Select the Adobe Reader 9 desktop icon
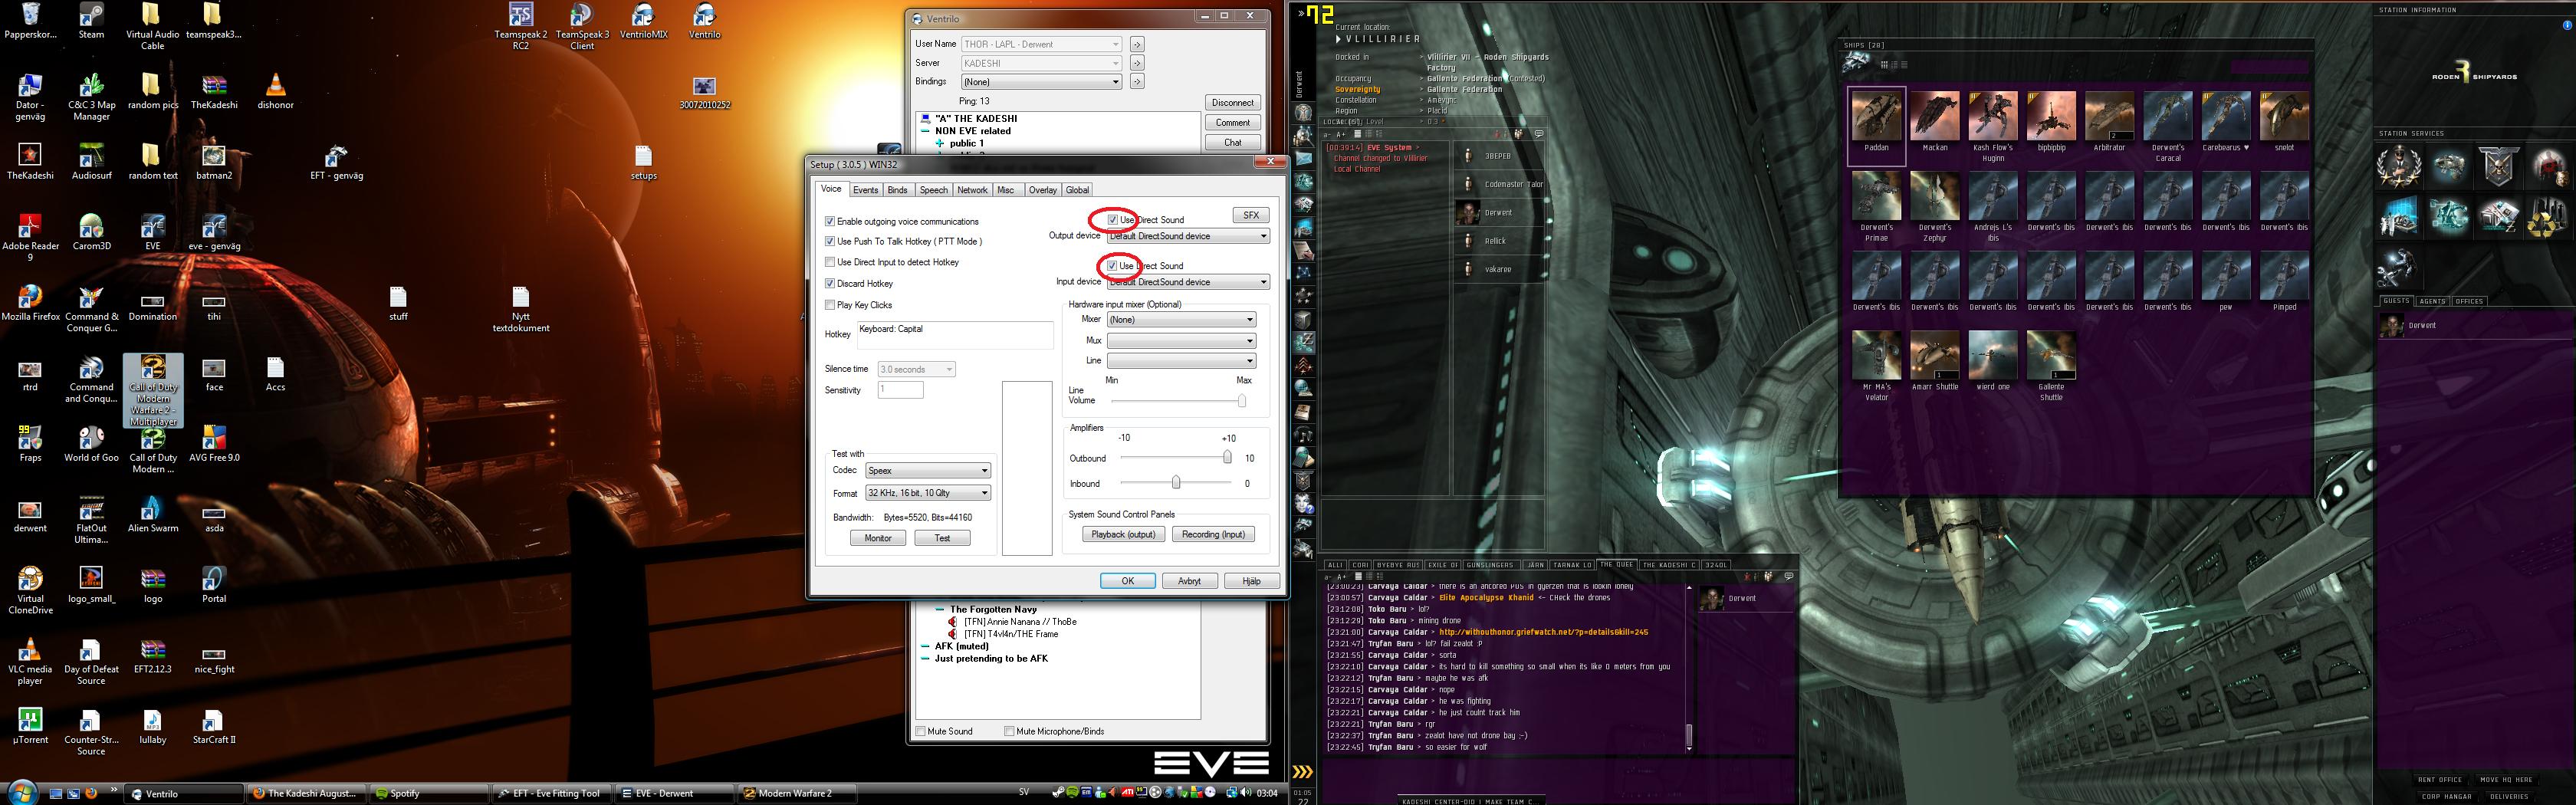Viewport: 2576px width, 805px height. pyautogui.click(x=30, y=238)
